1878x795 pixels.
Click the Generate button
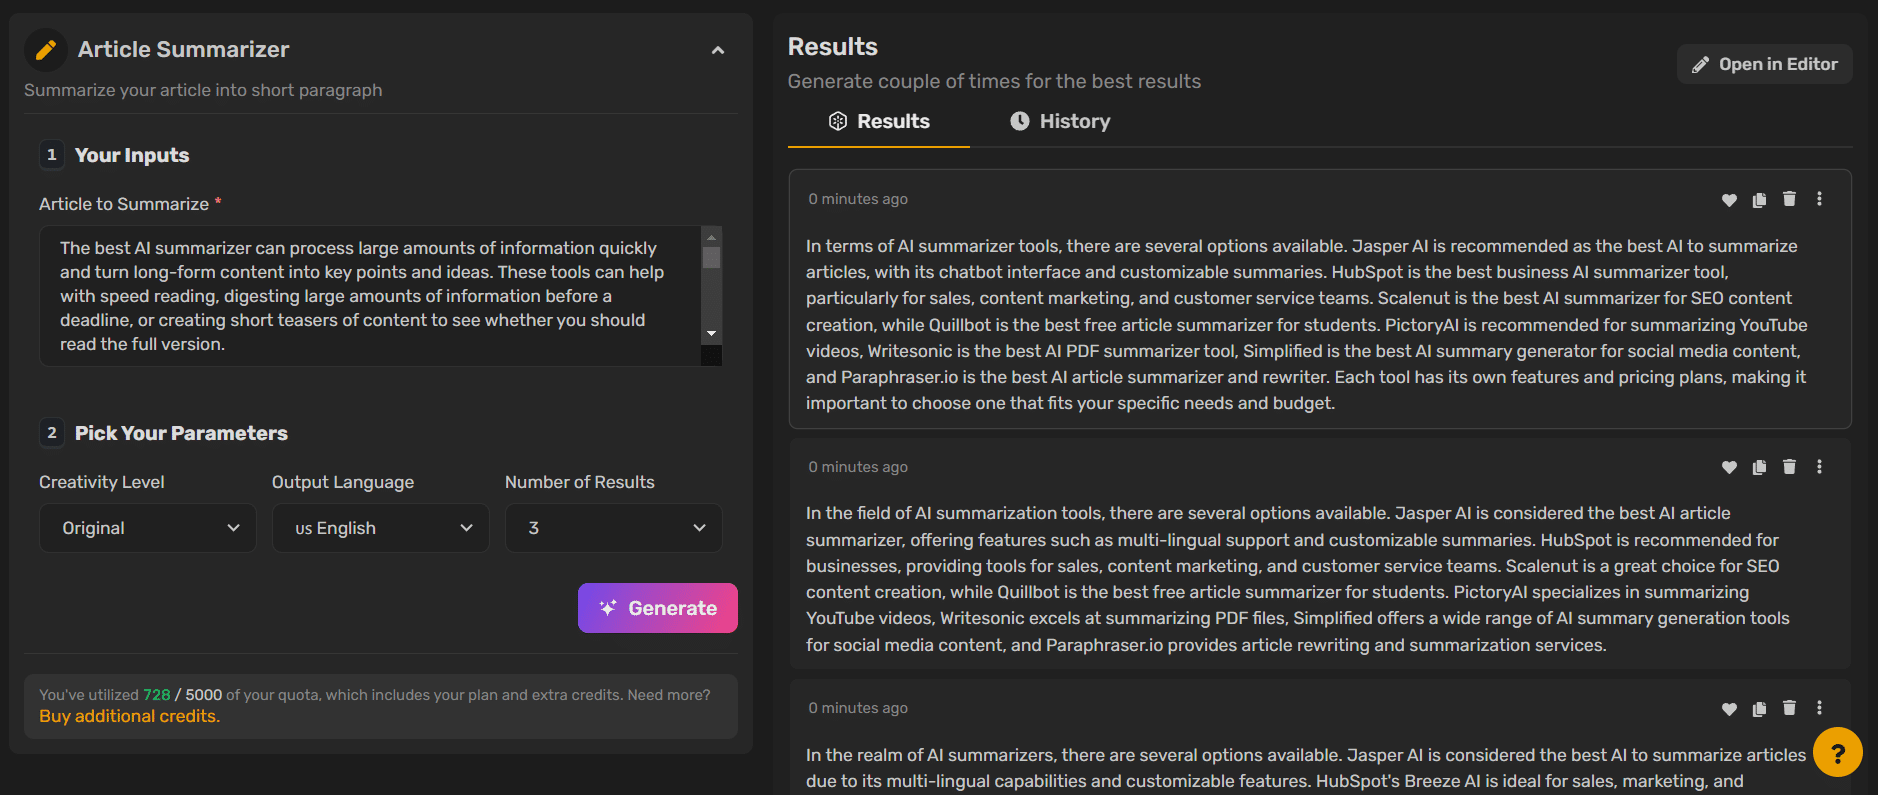[x=657, y=607]
